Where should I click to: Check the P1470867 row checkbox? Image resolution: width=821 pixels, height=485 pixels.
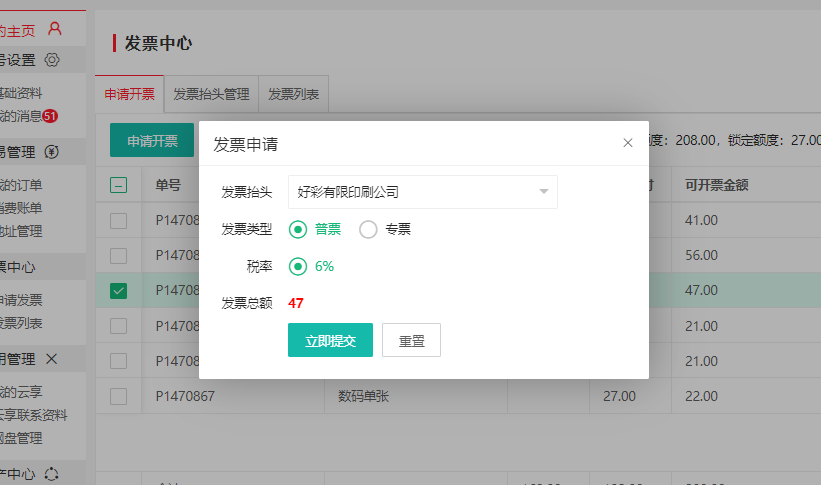click(x=118, y=396)
